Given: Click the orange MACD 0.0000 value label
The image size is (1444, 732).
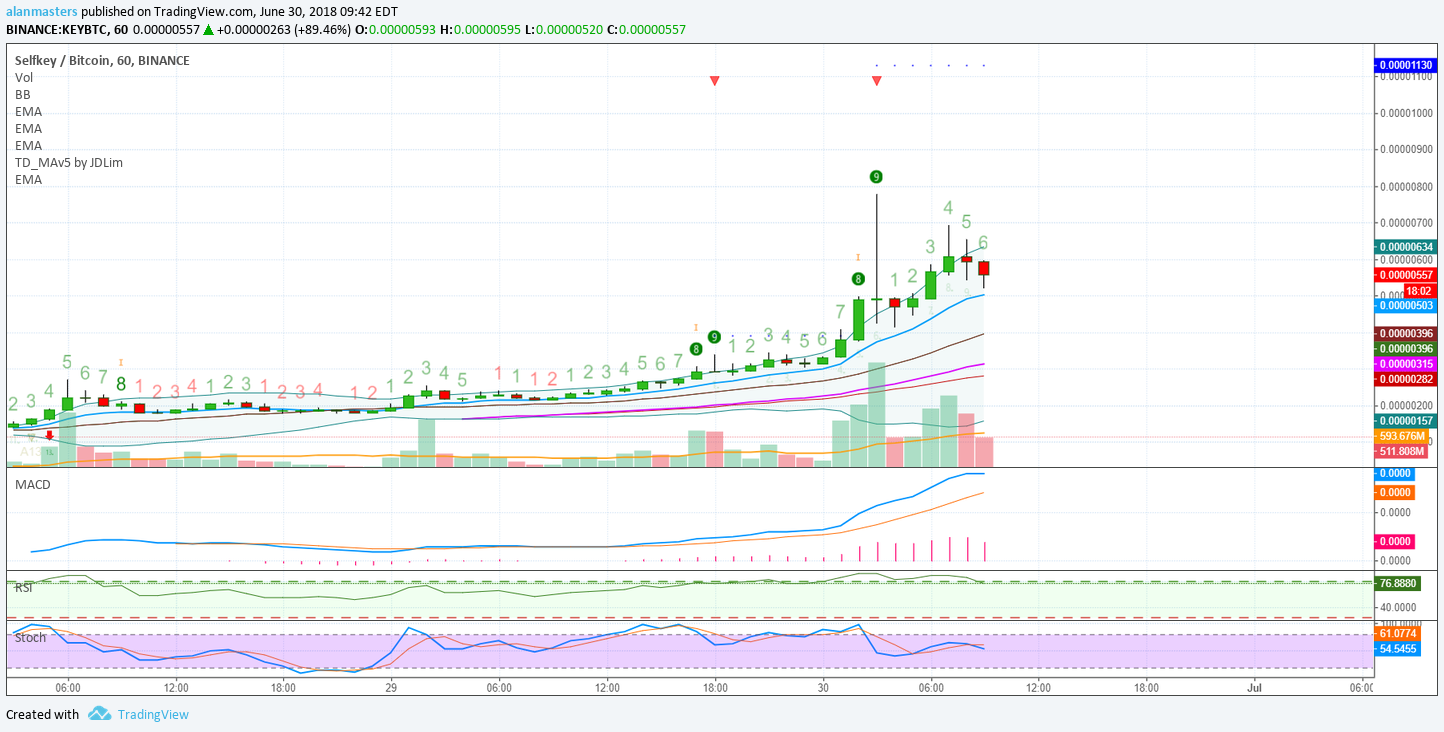Looking at the screenshot, I should (1394, 492).
